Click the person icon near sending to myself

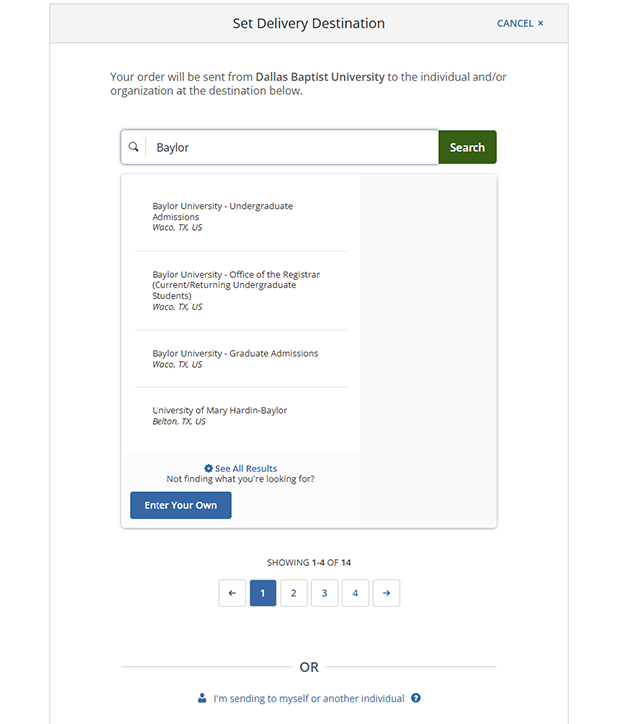[x=202, y=698]
